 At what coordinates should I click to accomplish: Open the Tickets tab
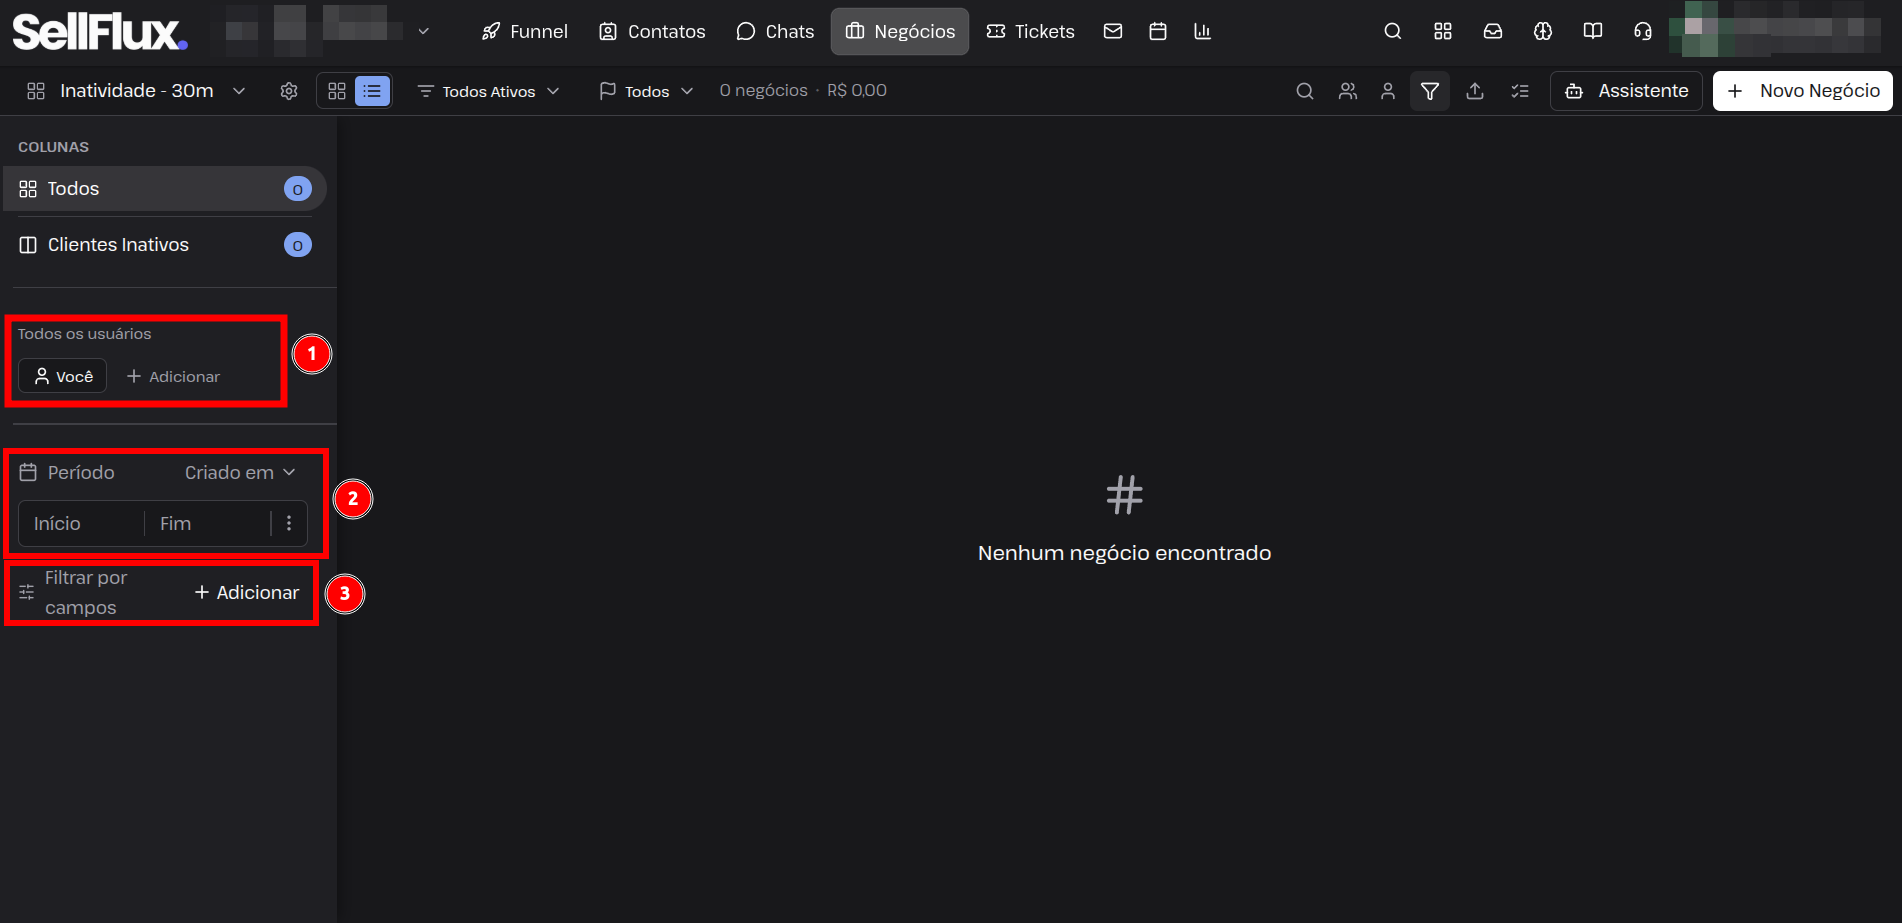click(x=1031, y=31)
